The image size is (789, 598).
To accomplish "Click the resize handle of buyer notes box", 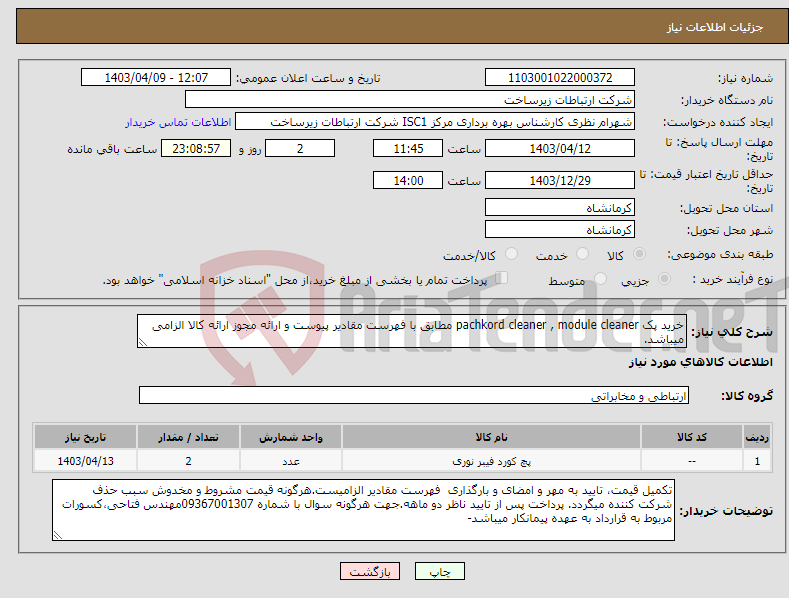I will 58,535.
